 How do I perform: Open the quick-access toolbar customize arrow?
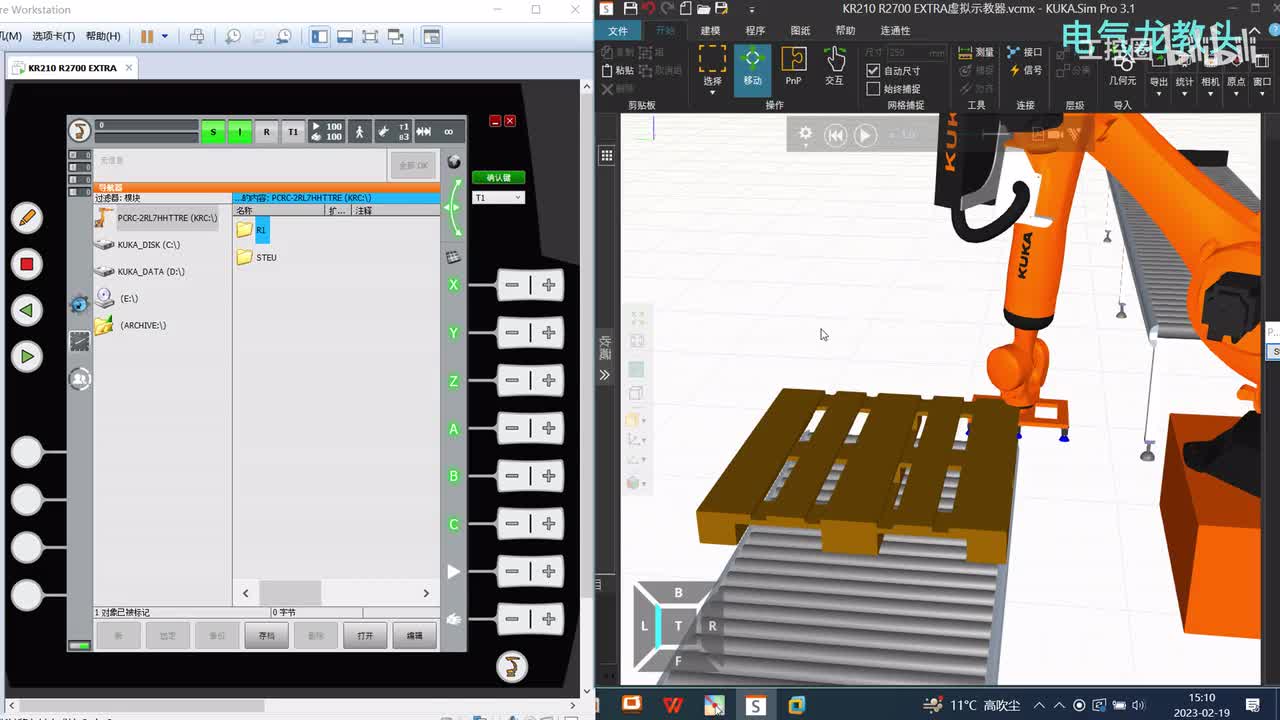tap(754, 10)
